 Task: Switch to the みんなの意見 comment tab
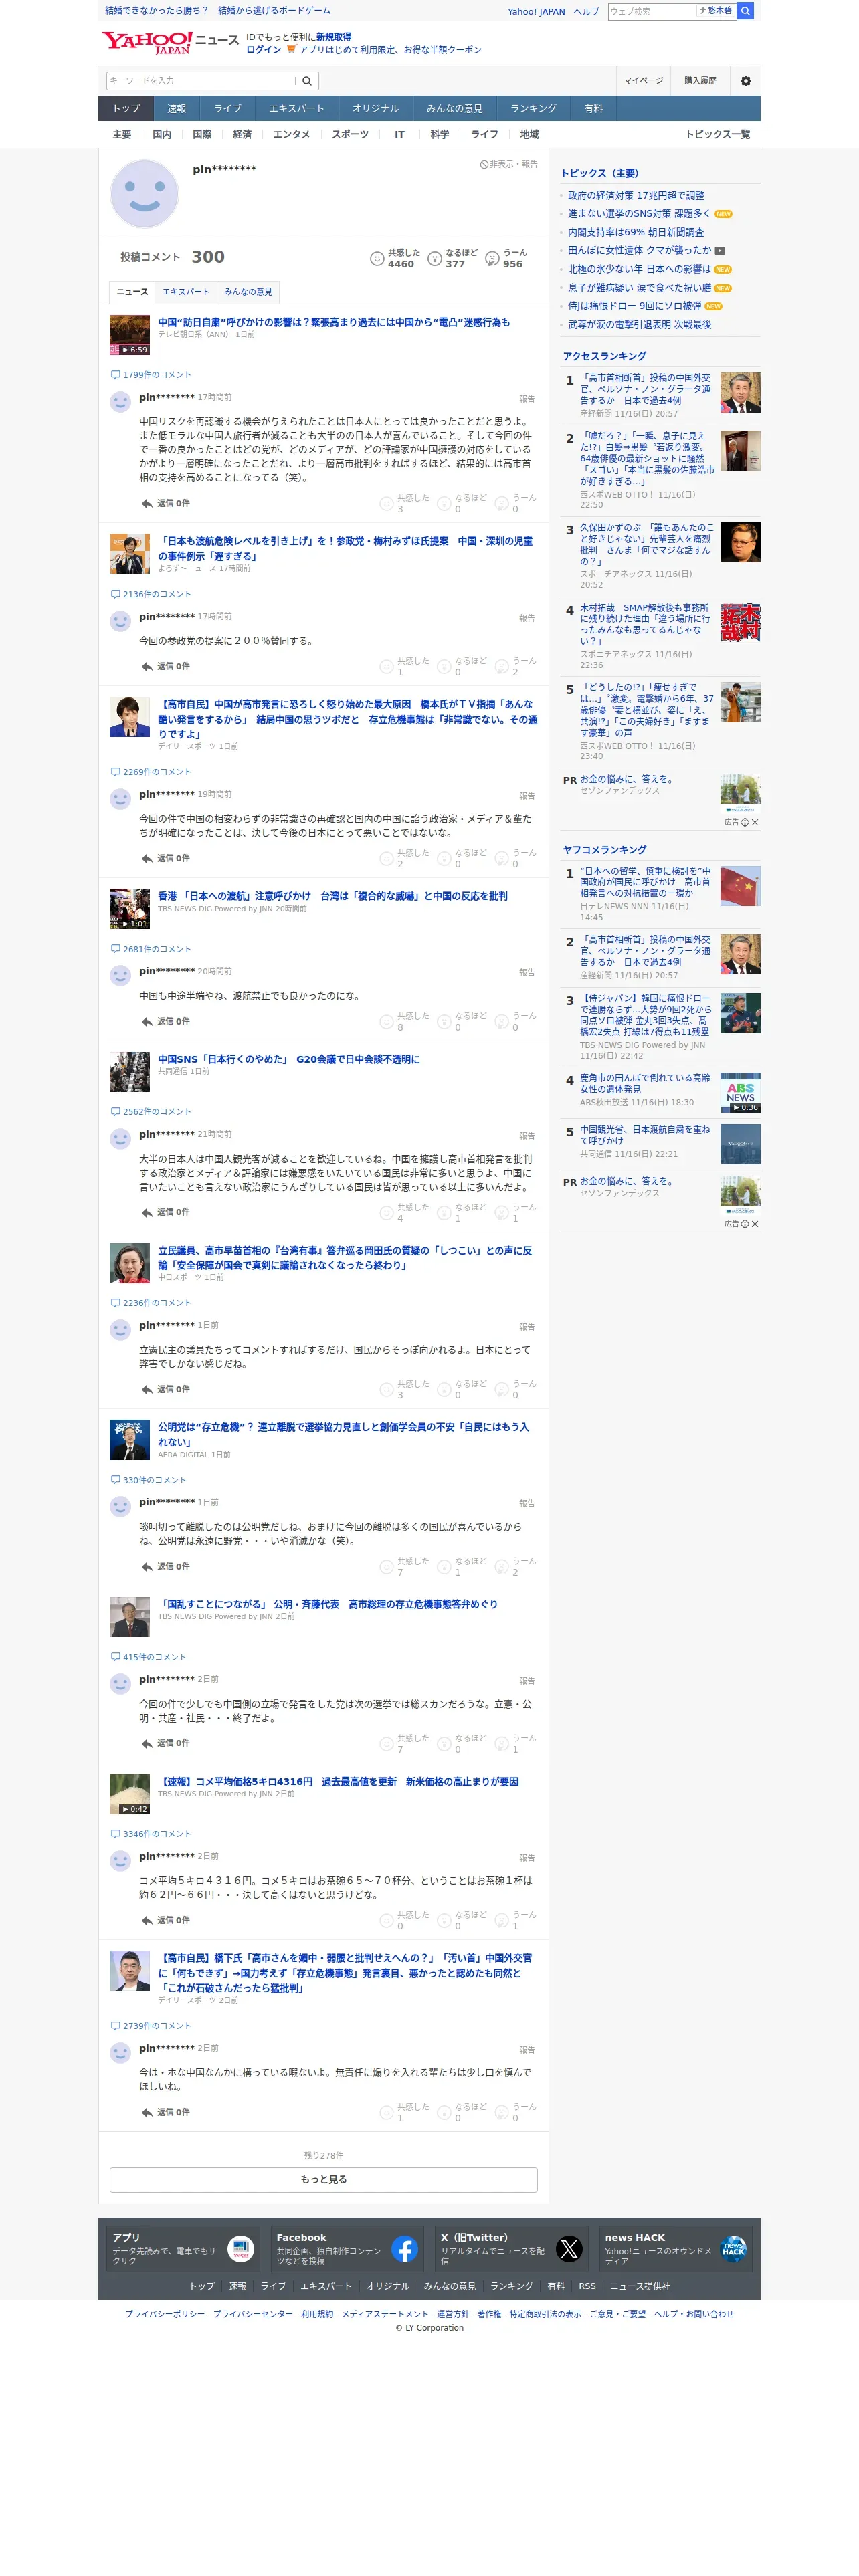248,292
